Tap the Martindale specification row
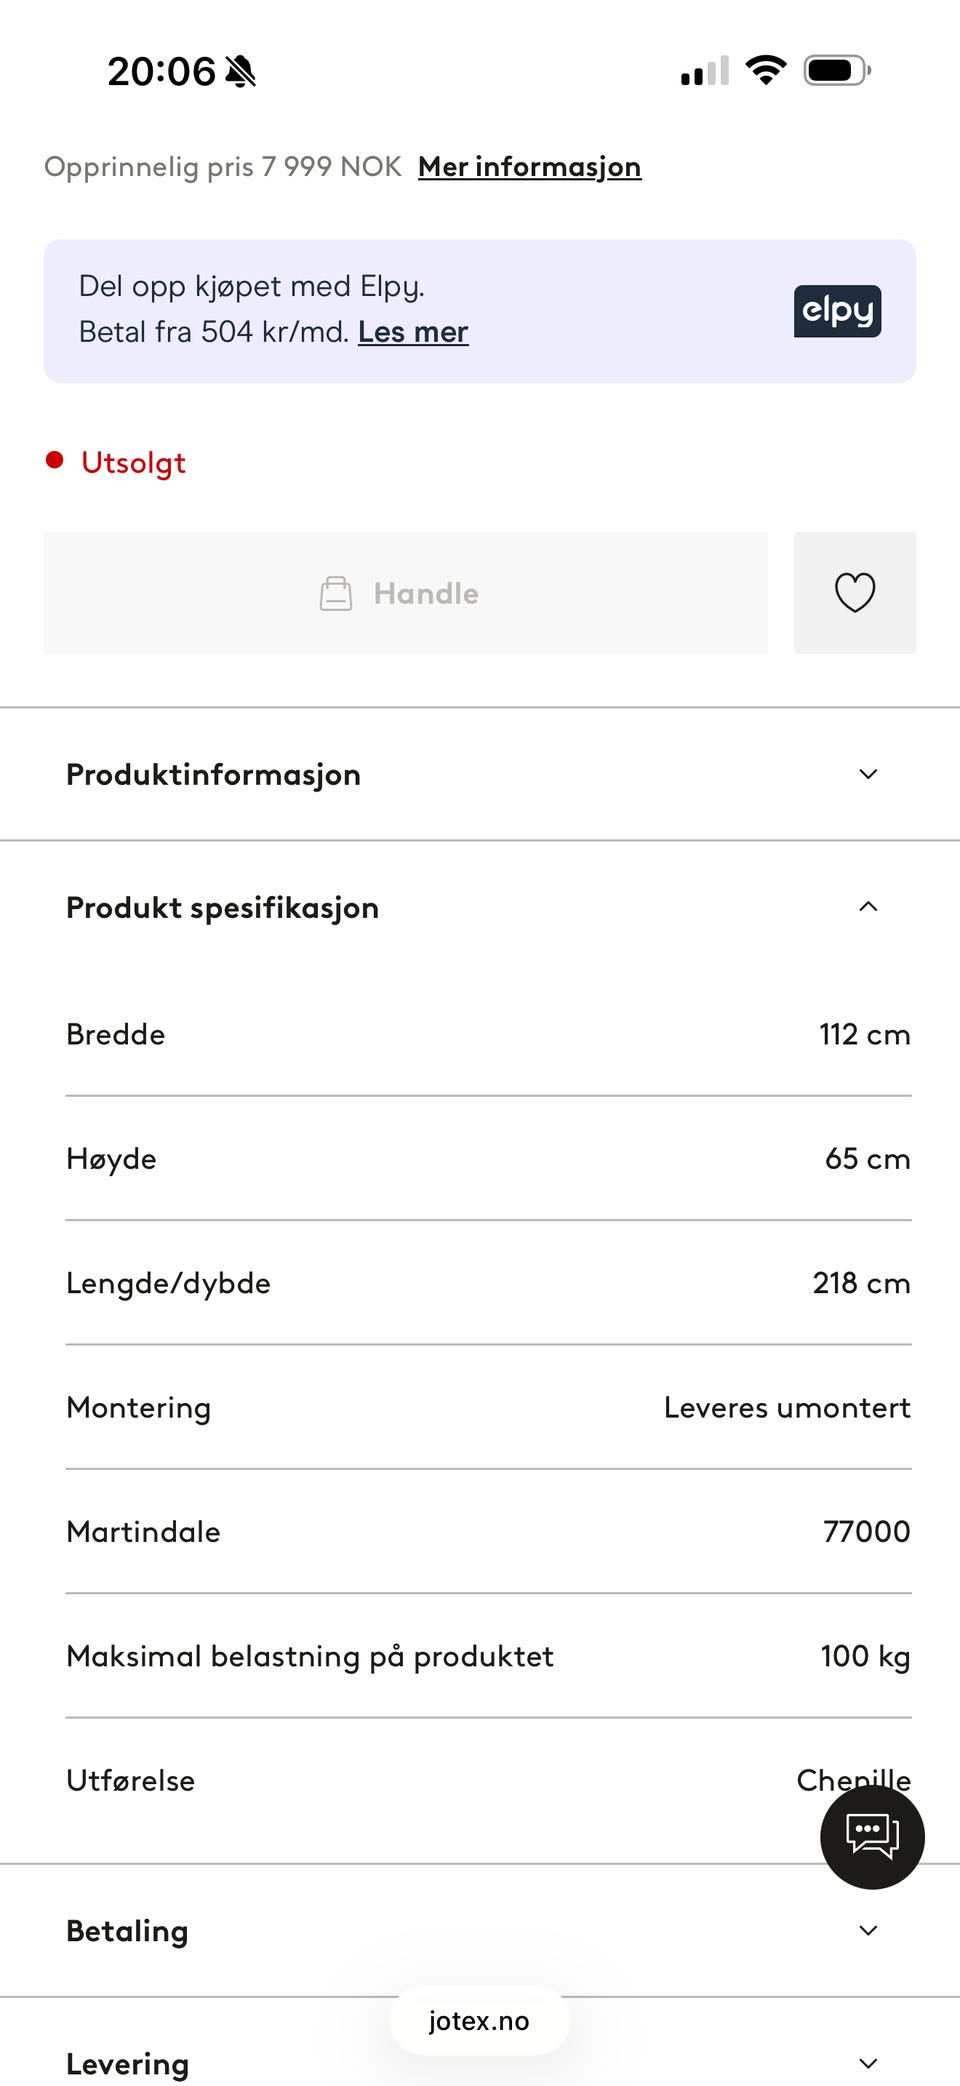Viewport: 960px width, 2086px height. [x=488, y=1531]
